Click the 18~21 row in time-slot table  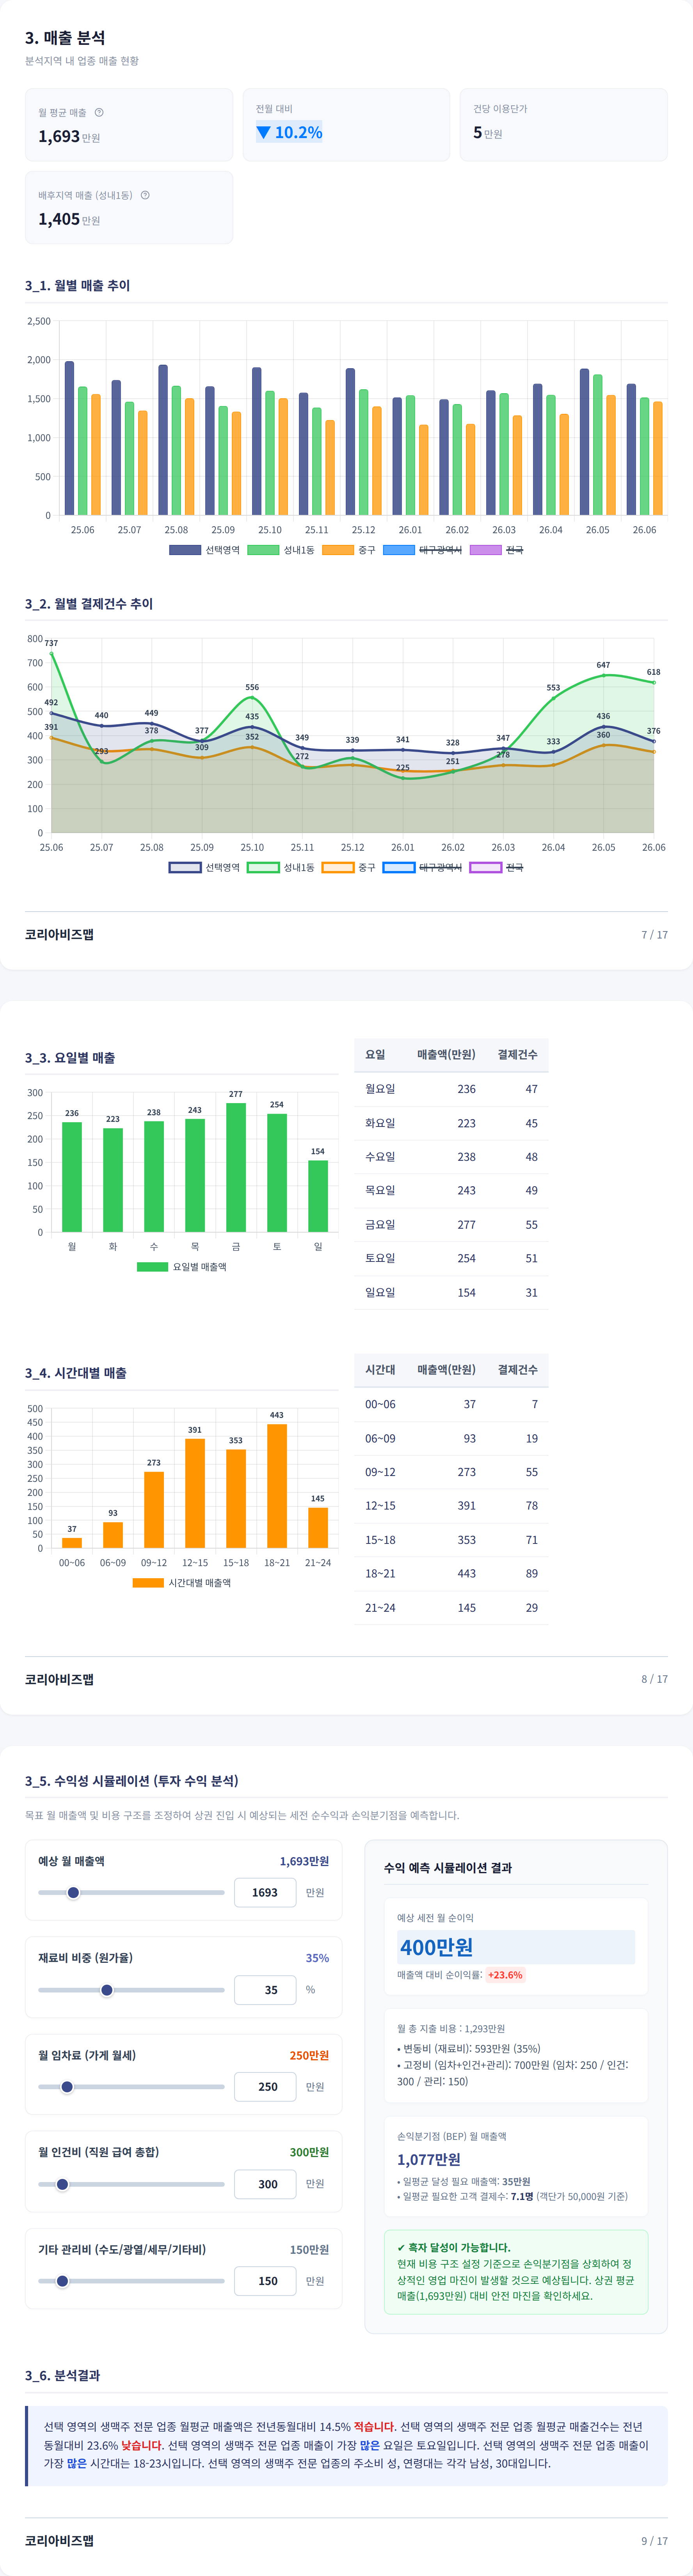tap(451, 1573)
